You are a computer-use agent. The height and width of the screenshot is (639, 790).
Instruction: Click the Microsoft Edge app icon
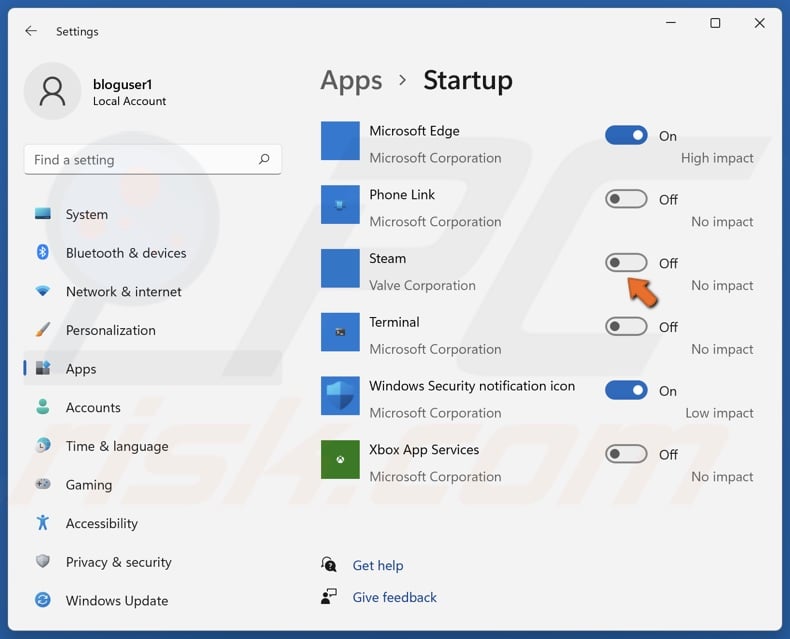pos(340,141)
